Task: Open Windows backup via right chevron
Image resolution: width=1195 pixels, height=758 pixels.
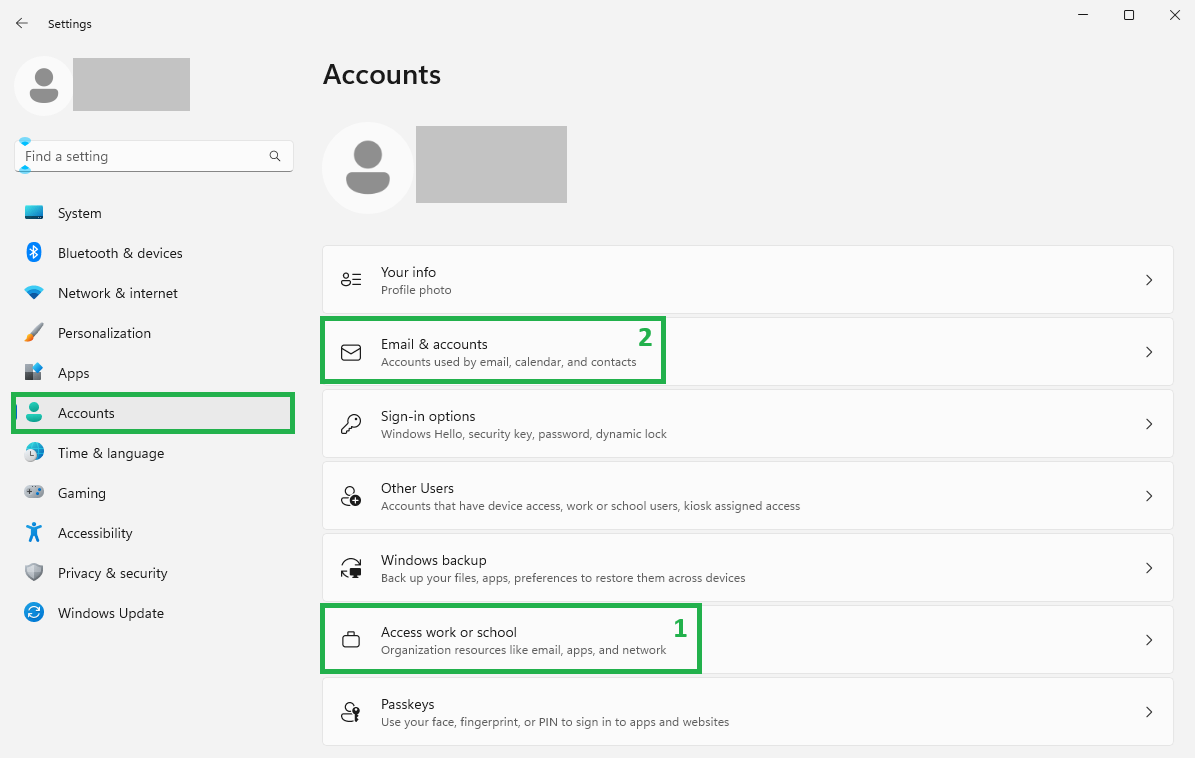Action: pos(1149,568)
